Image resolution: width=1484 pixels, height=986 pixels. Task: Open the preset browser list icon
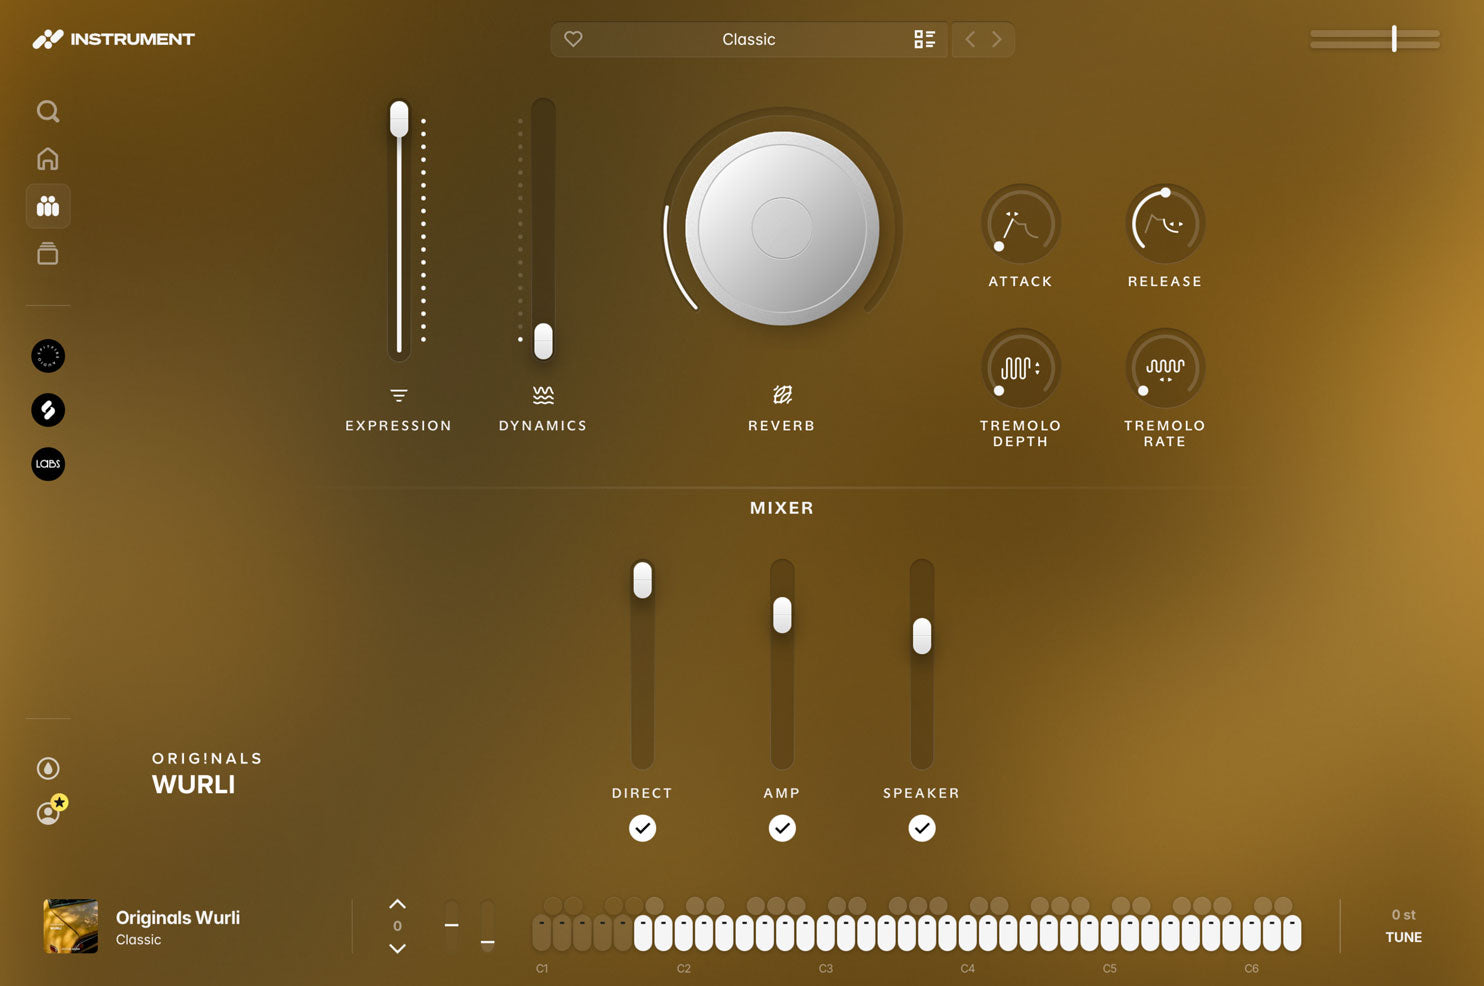click(x=925, y=39)
